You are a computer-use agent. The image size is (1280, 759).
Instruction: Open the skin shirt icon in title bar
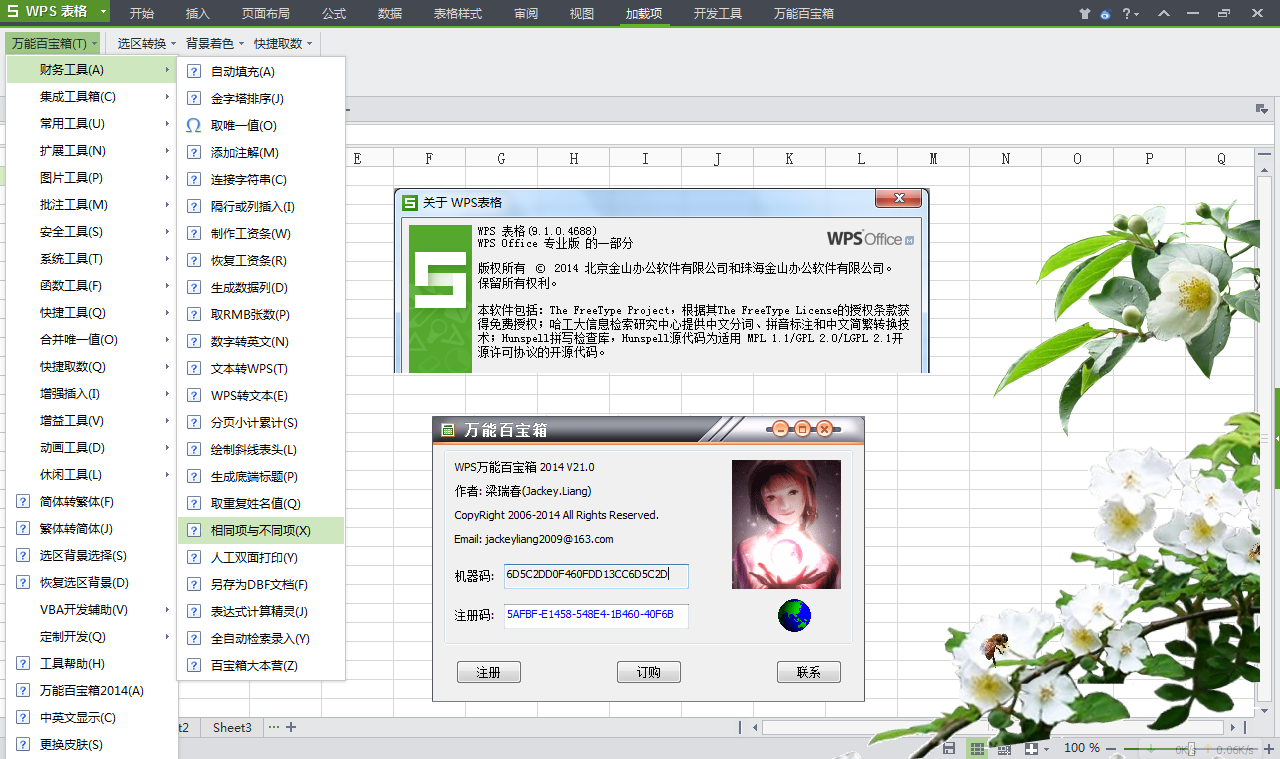tap(1086, 14)
